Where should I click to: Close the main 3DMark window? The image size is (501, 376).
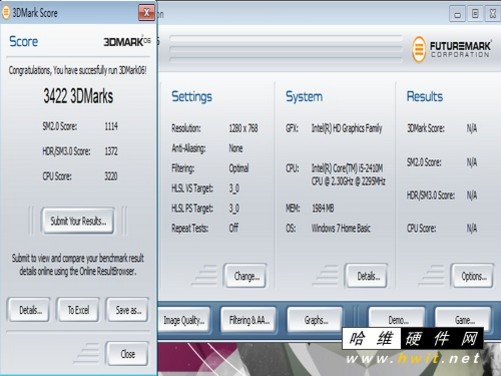click(493, 14)
